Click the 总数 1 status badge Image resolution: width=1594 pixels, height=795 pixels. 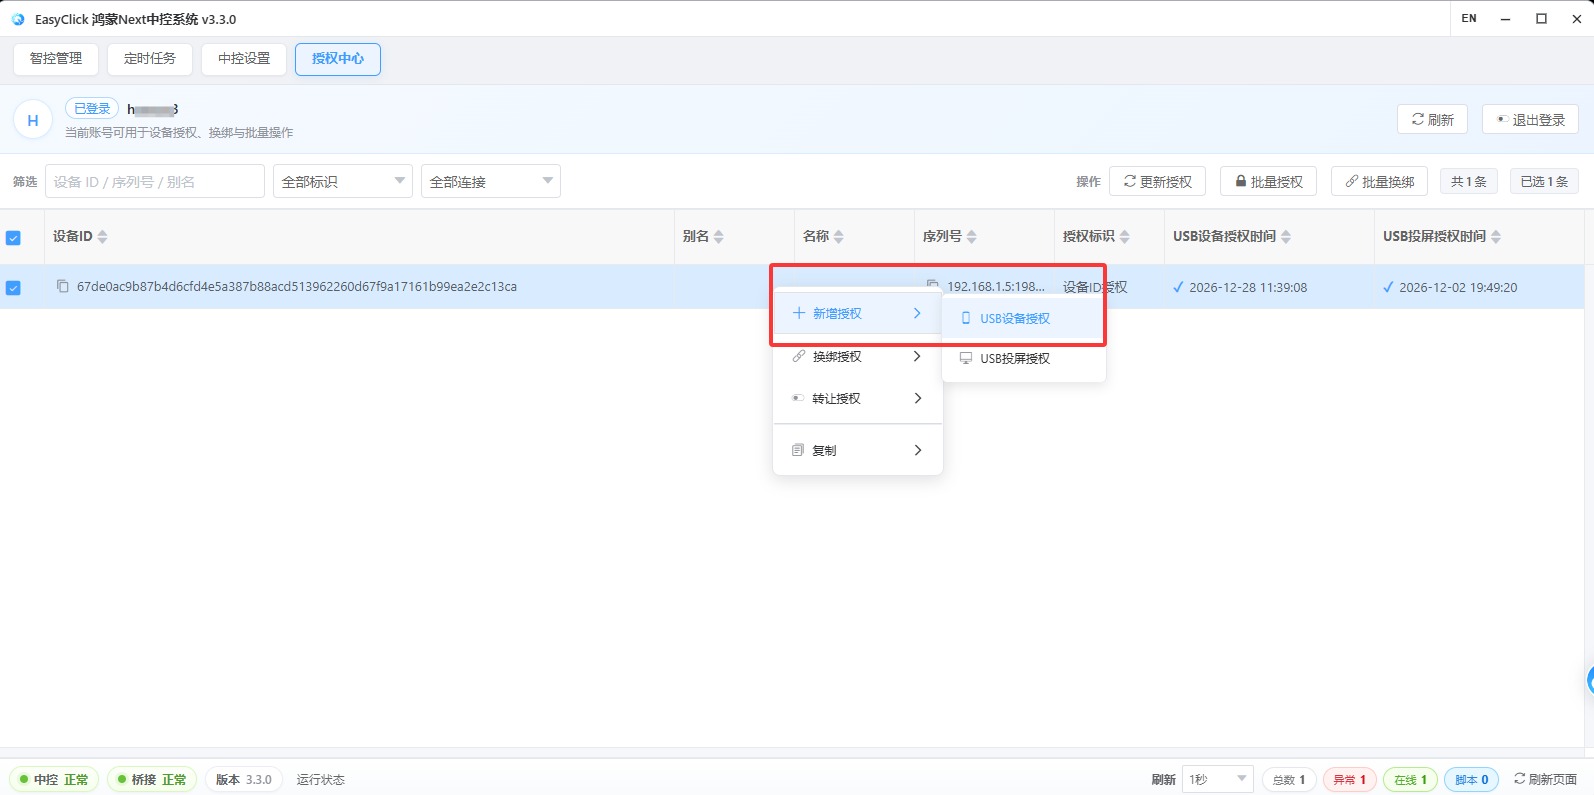(x=1288, y=779)
